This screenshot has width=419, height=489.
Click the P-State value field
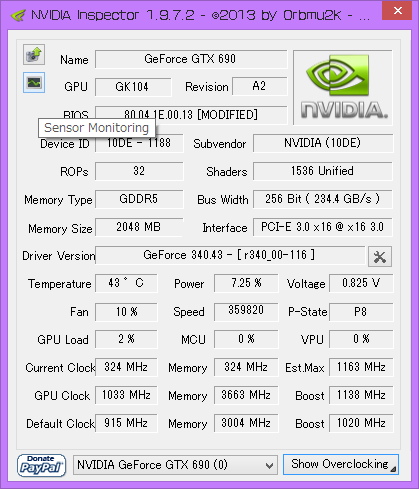pyautogui.click(x=361, y=312)
